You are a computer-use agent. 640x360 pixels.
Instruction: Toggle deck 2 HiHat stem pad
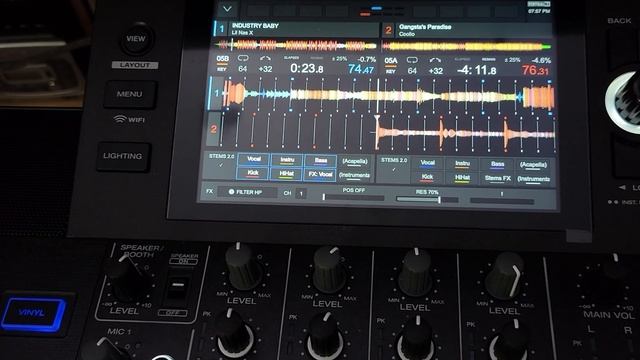tap(462, 178)
